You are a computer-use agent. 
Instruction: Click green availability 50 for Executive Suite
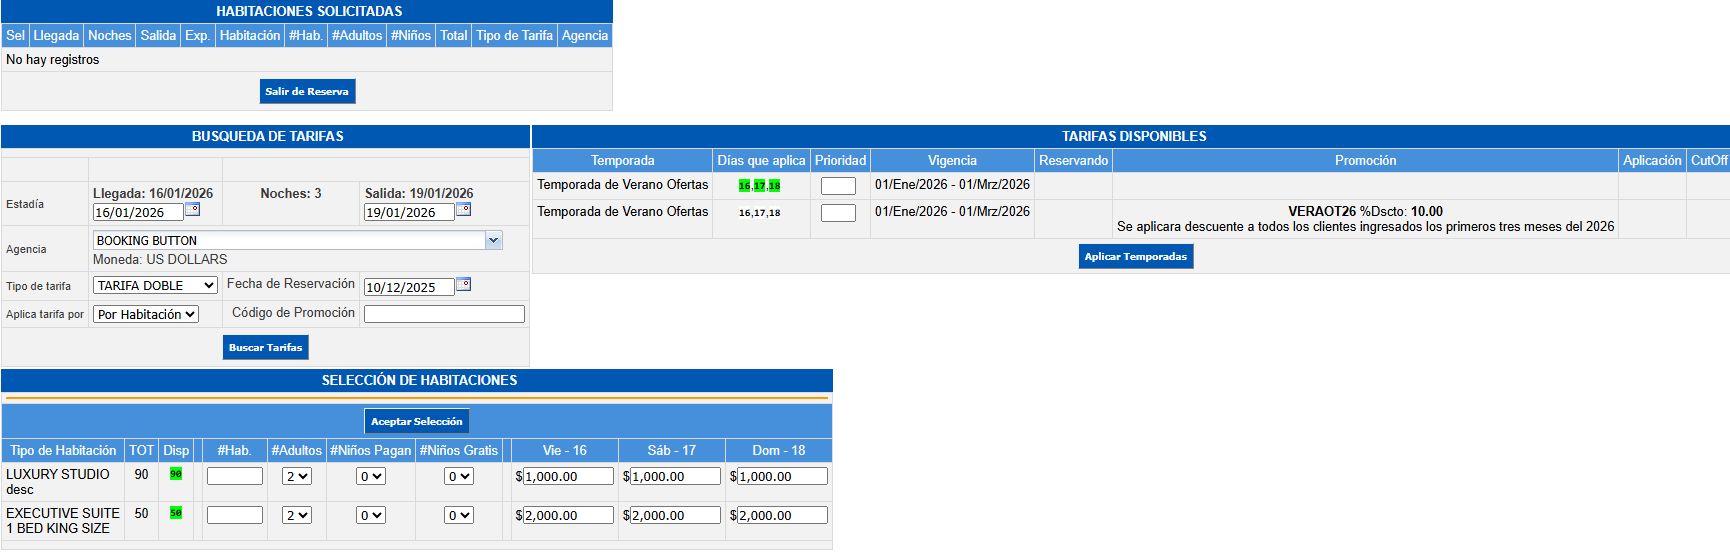click(x=176, y=513)
